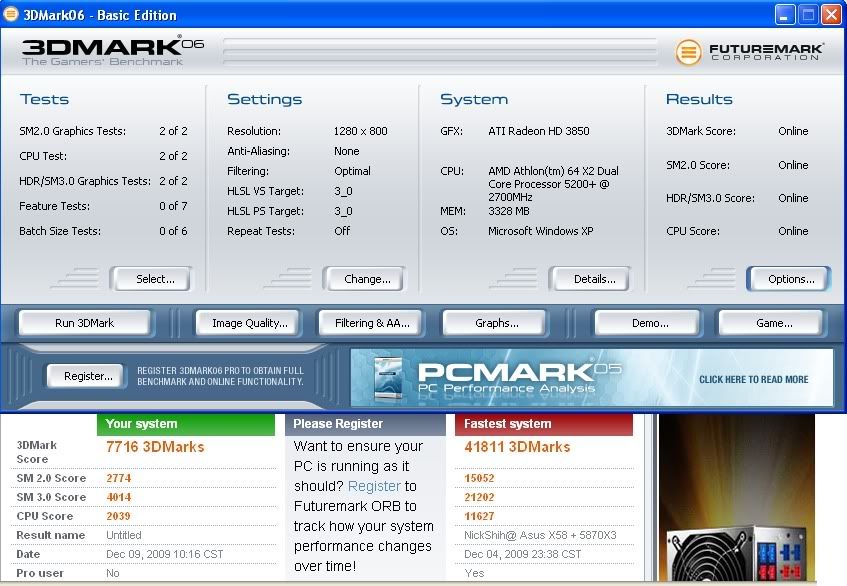847x586 pixels.
Task: Launch the Demo...
Action: (x=648, y=323)
